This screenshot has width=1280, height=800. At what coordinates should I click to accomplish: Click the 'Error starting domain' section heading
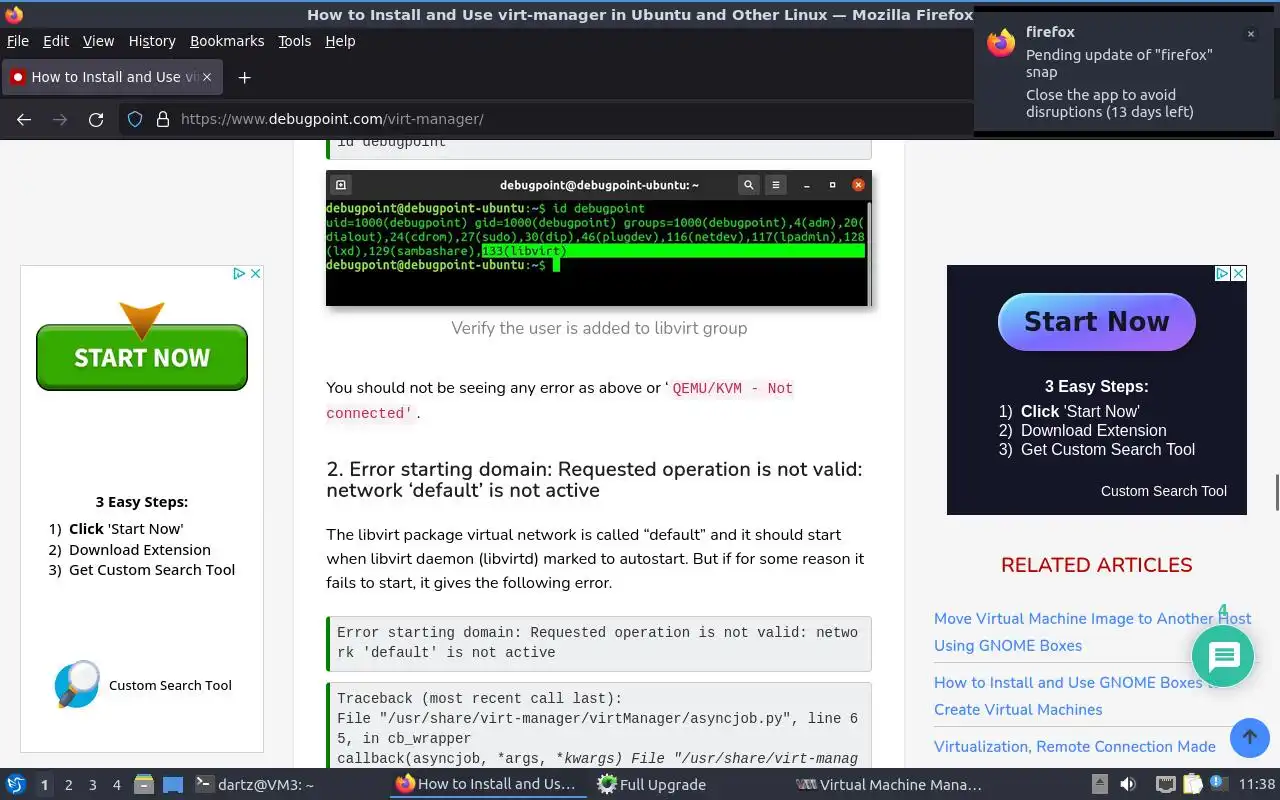point(594,480)
